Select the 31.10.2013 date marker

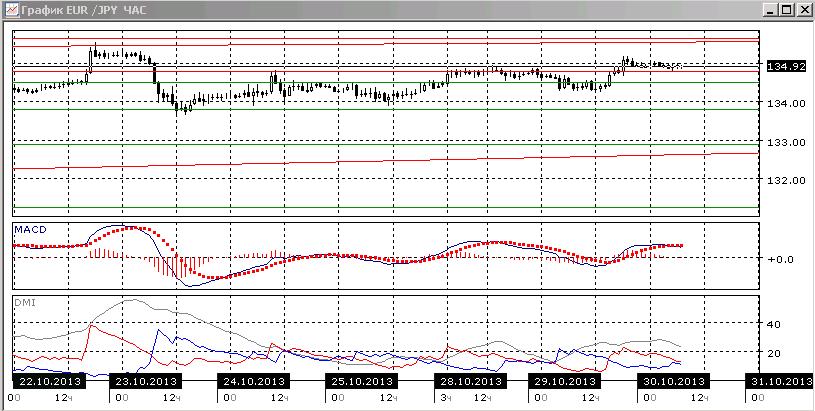[778, 381]
